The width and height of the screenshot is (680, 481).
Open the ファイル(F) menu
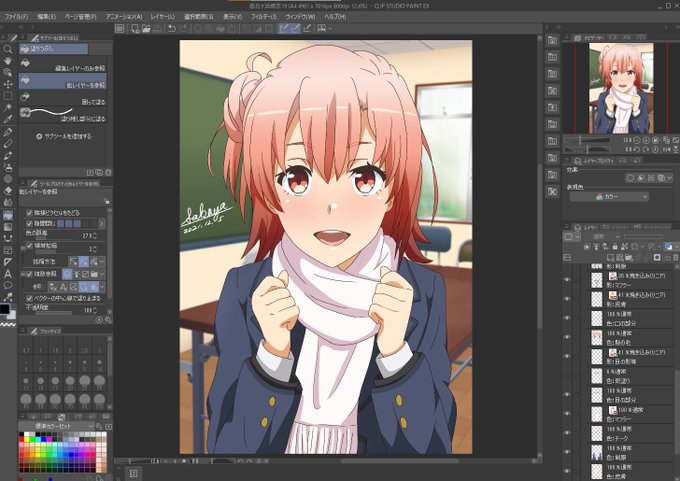pos(16,16)
